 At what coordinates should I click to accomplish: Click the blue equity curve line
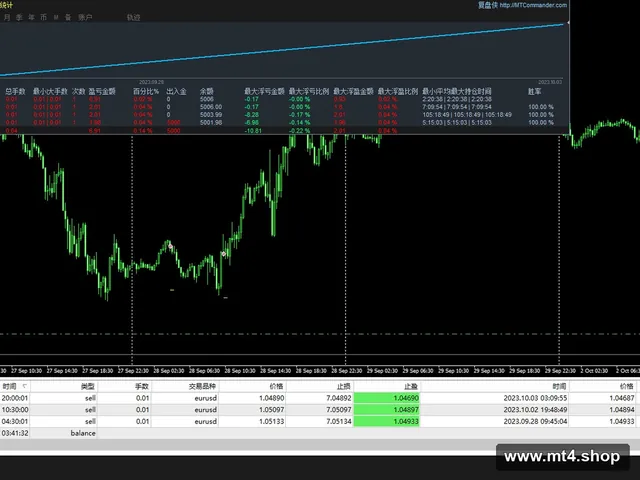pyautogui.click(x=282, y=50)
